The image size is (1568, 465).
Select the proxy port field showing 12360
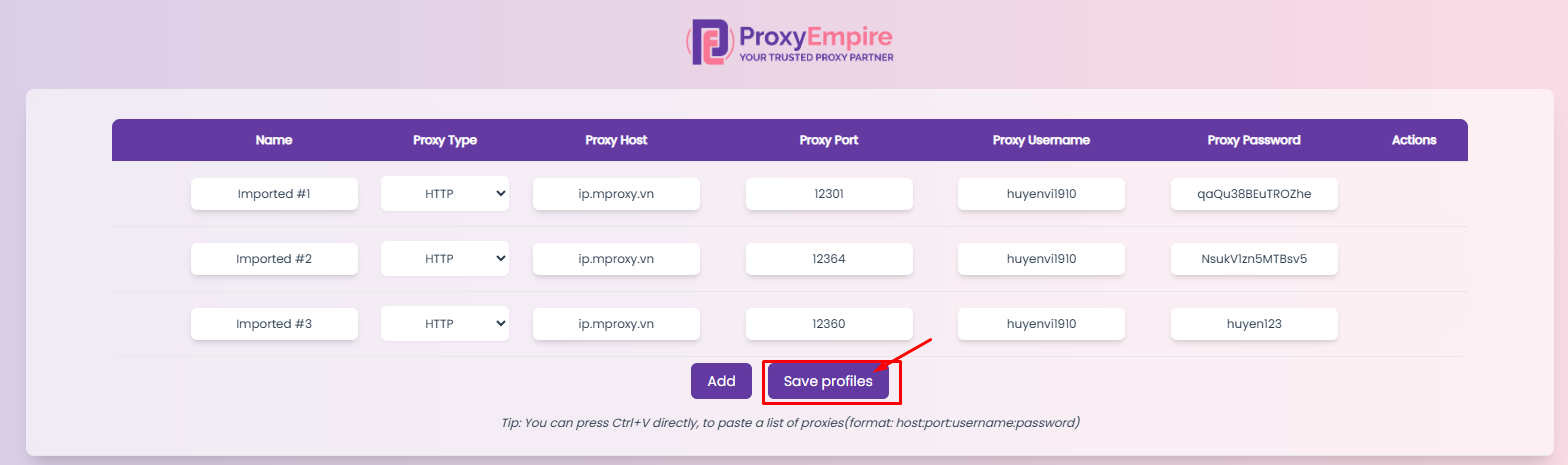point(829,324)
